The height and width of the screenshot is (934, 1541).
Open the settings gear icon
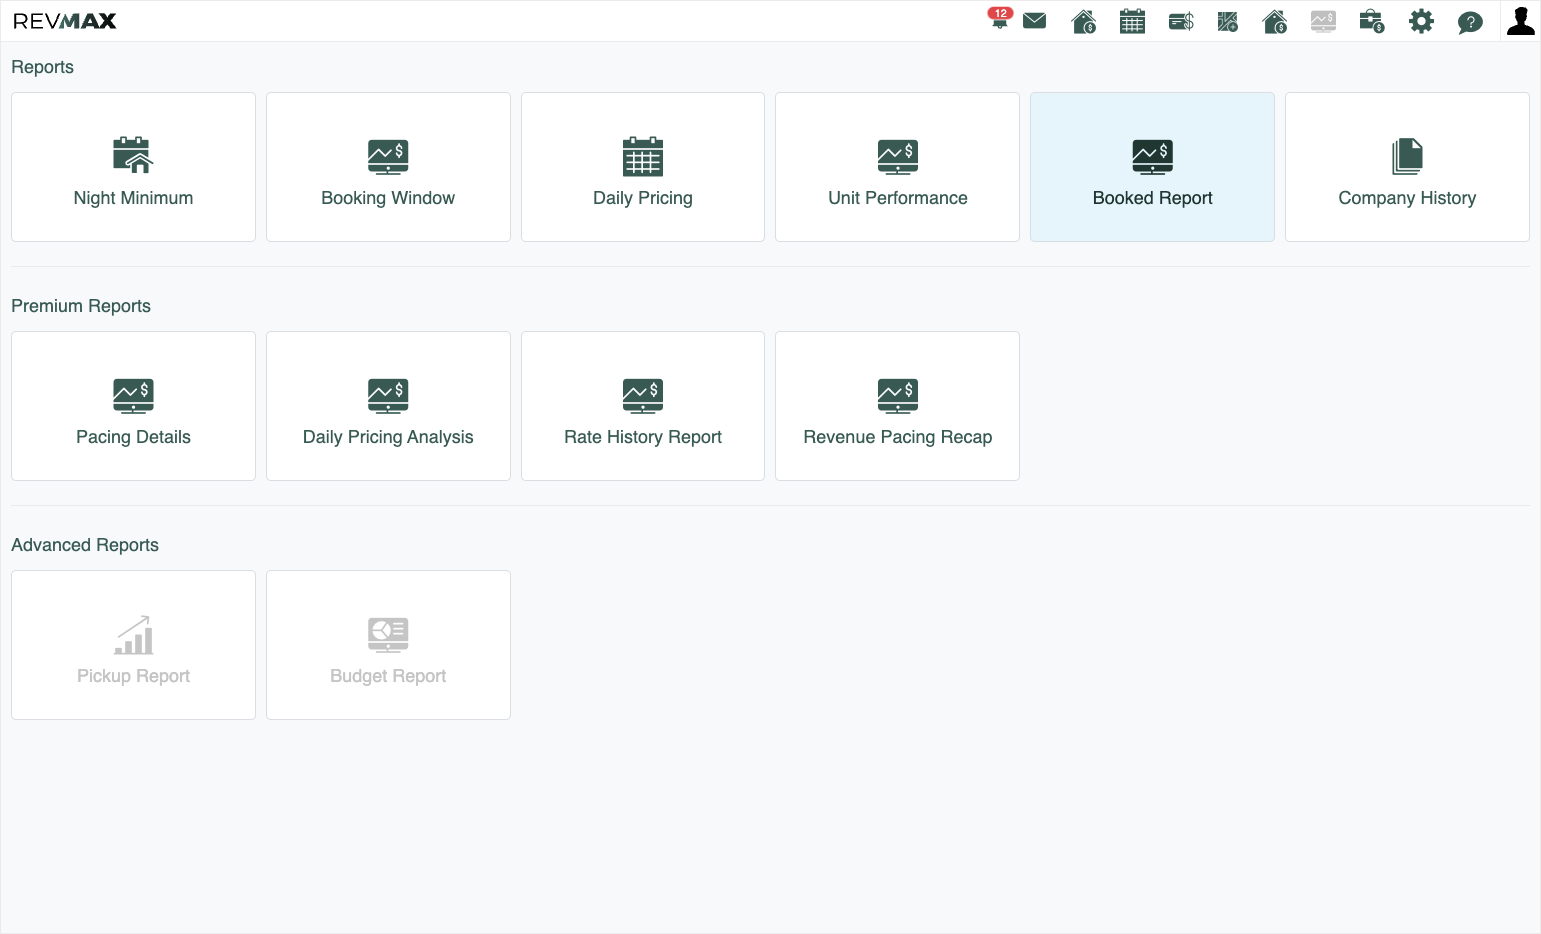[x=1421, y=21]
